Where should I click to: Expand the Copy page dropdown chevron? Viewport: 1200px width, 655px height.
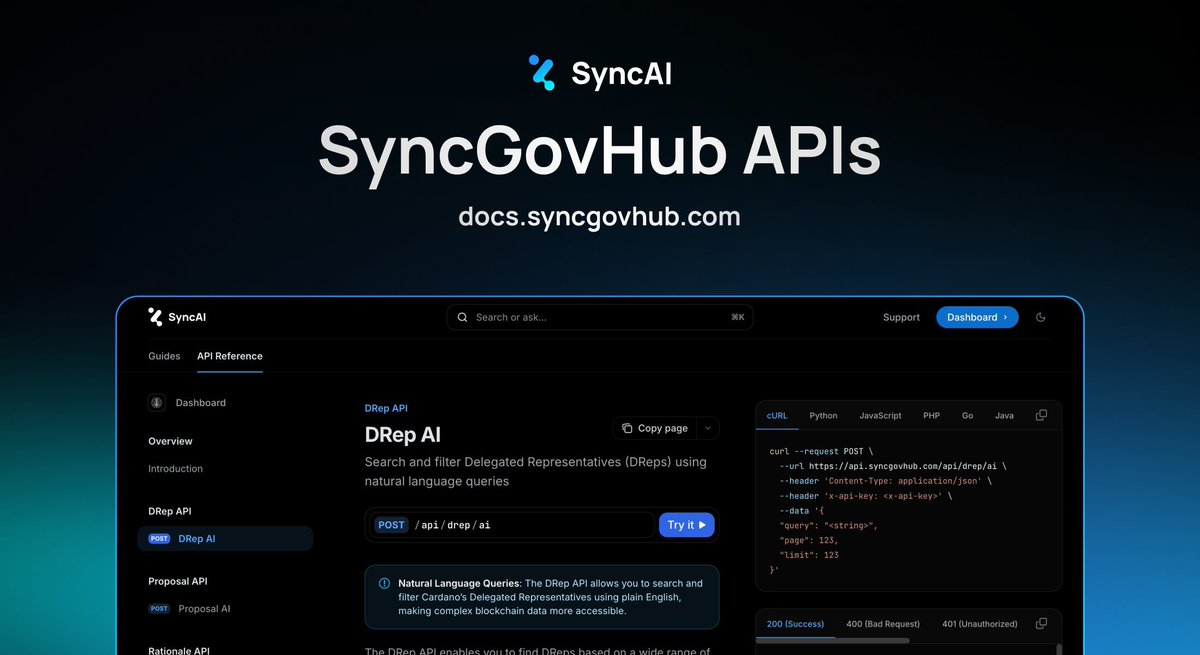click(708, 428)
